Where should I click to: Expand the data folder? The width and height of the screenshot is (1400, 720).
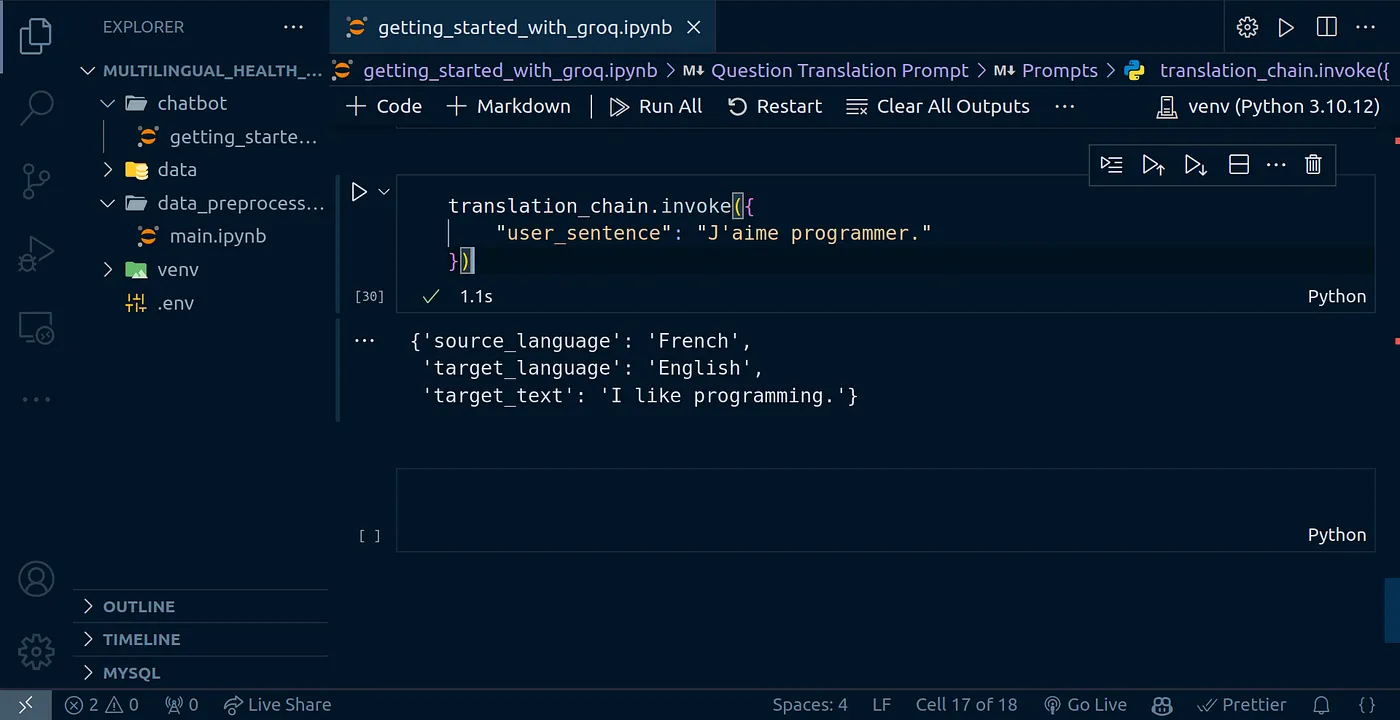(x=176, y=170)
